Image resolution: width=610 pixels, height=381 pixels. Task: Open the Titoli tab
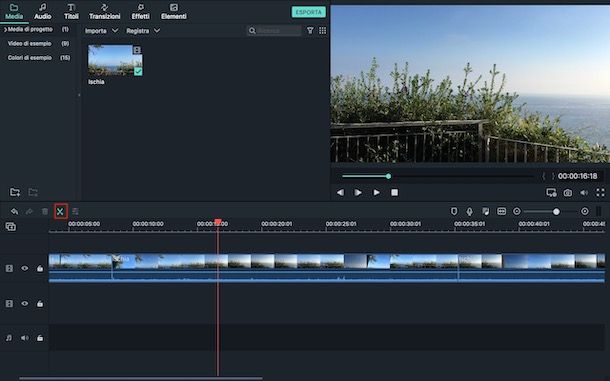(x=71, y=12)
